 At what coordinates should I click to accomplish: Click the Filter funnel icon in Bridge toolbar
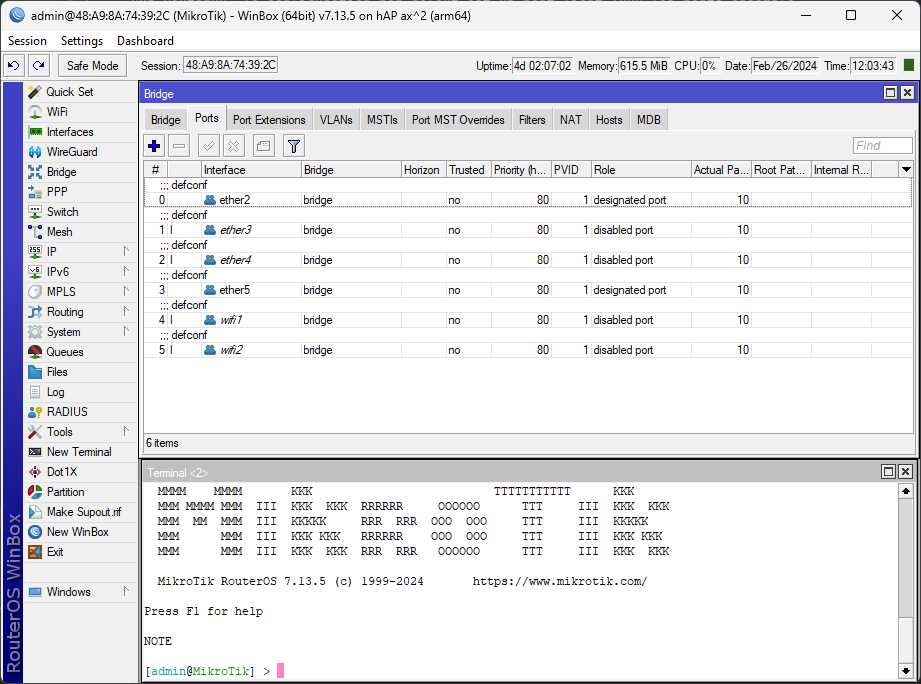(x=294, y=146)
